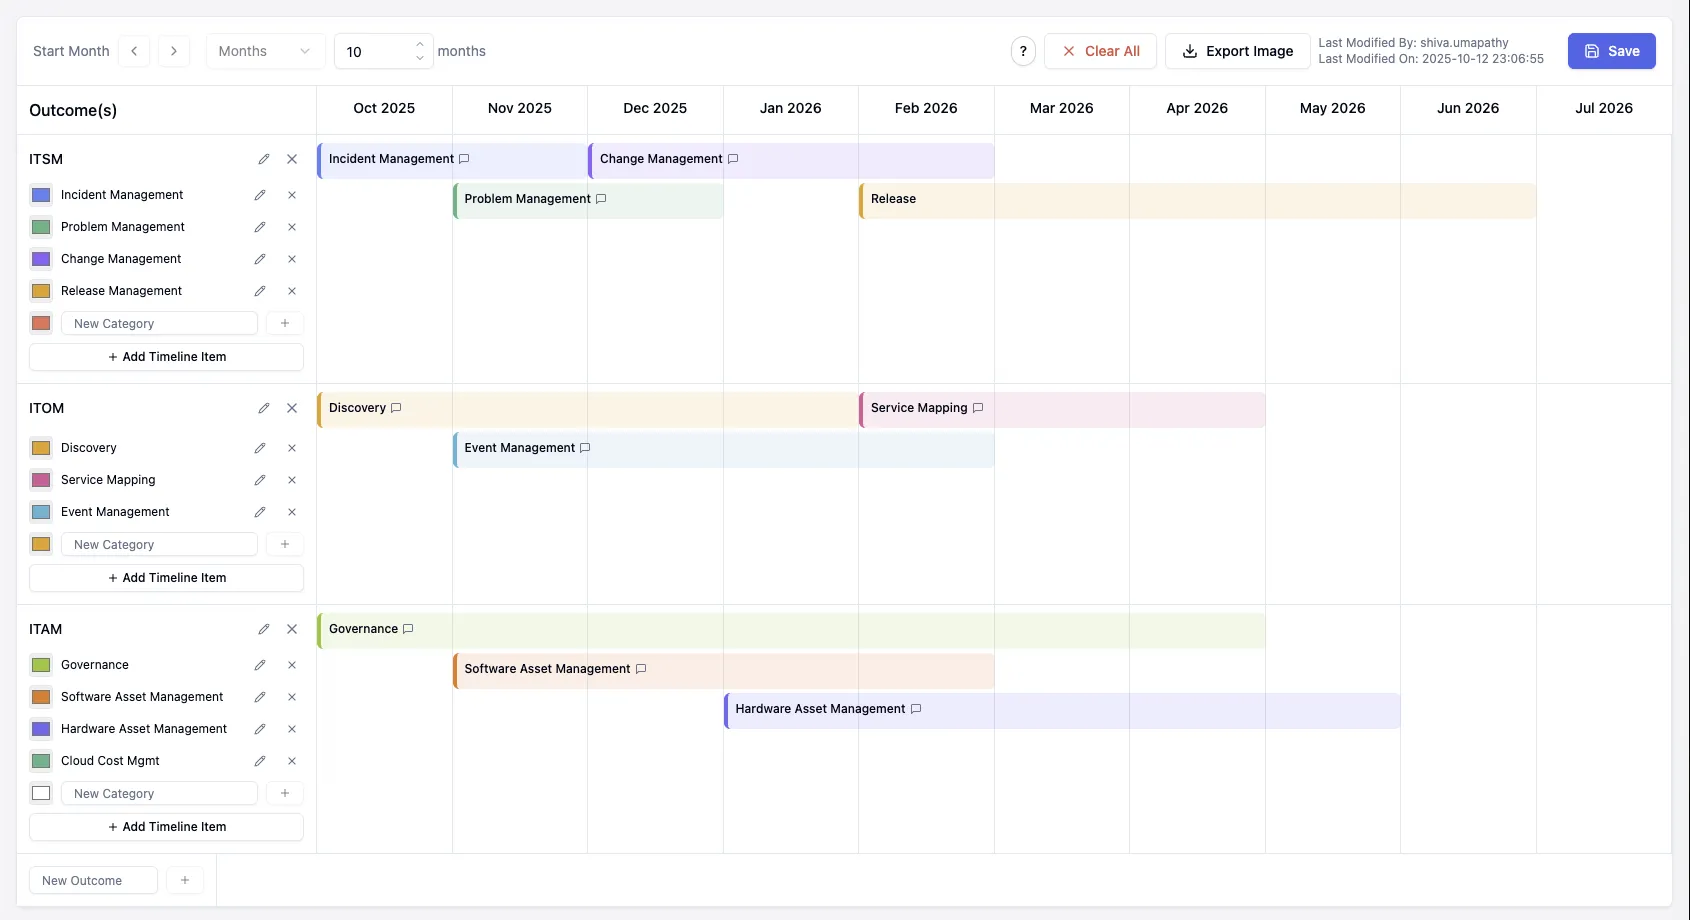Remove the ITOM outcome with its X icon
This screenshot has width=1690, height=920.
click(x=292, y=408)
